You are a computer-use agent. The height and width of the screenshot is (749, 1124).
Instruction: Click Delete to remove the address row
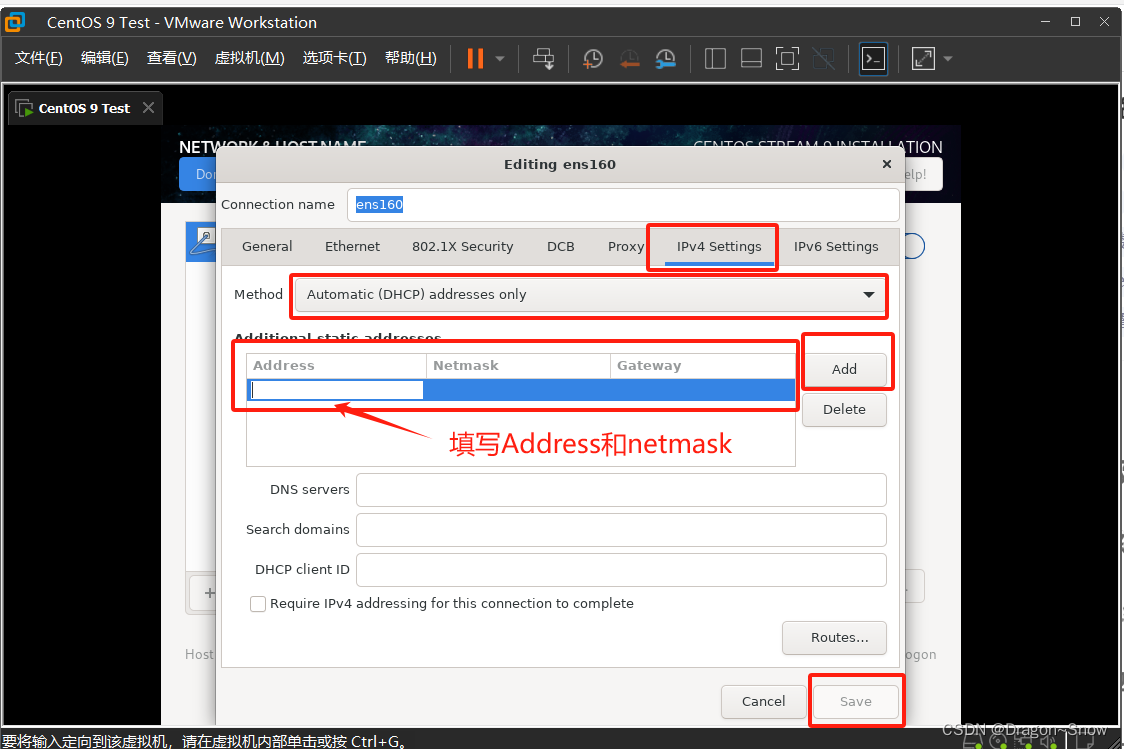click(844, 409)
